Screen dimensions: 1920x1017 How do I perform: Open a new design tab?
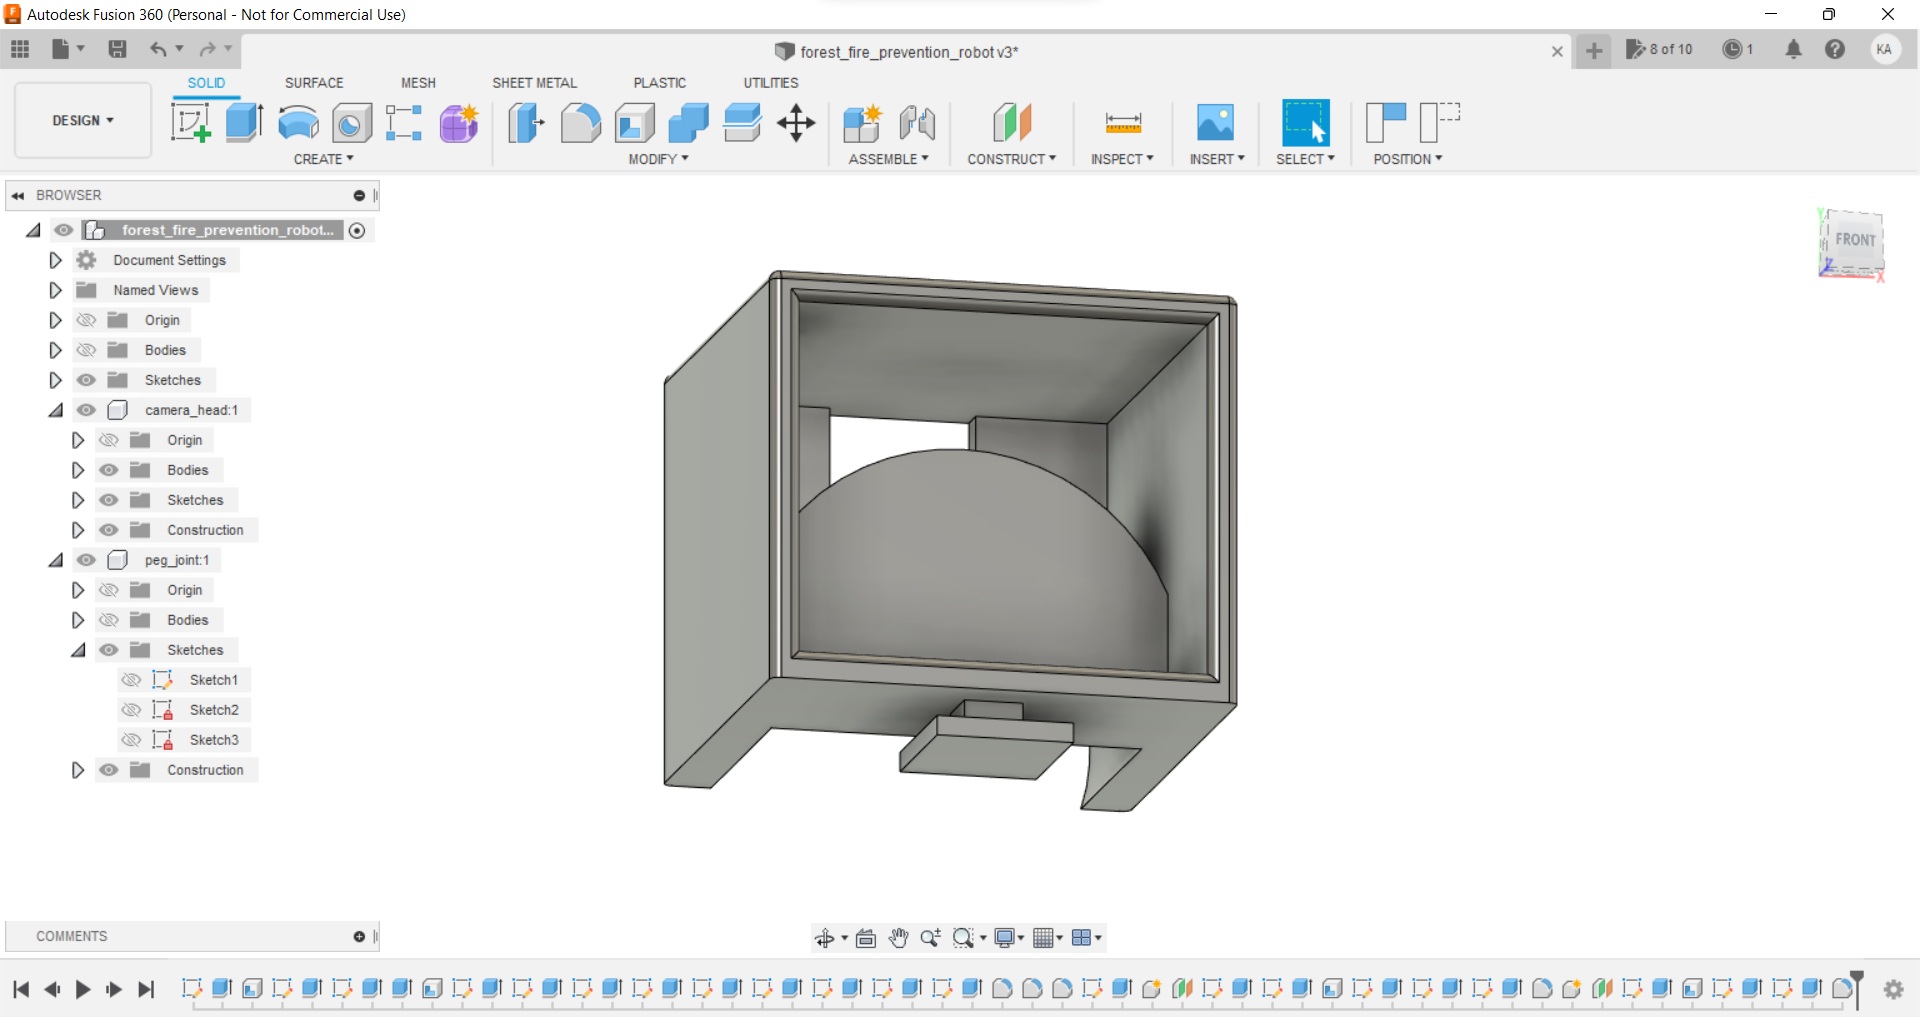(x=1594, y=50)
